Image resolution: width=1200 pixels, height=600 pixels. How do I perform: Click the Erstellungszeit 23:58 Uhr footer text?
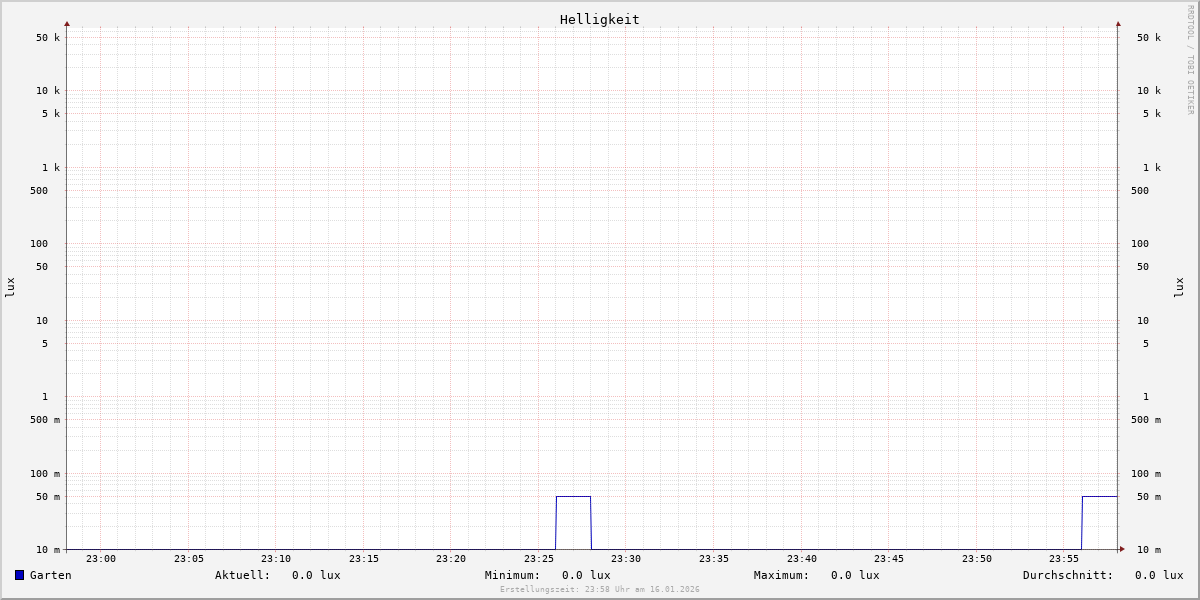600,590
